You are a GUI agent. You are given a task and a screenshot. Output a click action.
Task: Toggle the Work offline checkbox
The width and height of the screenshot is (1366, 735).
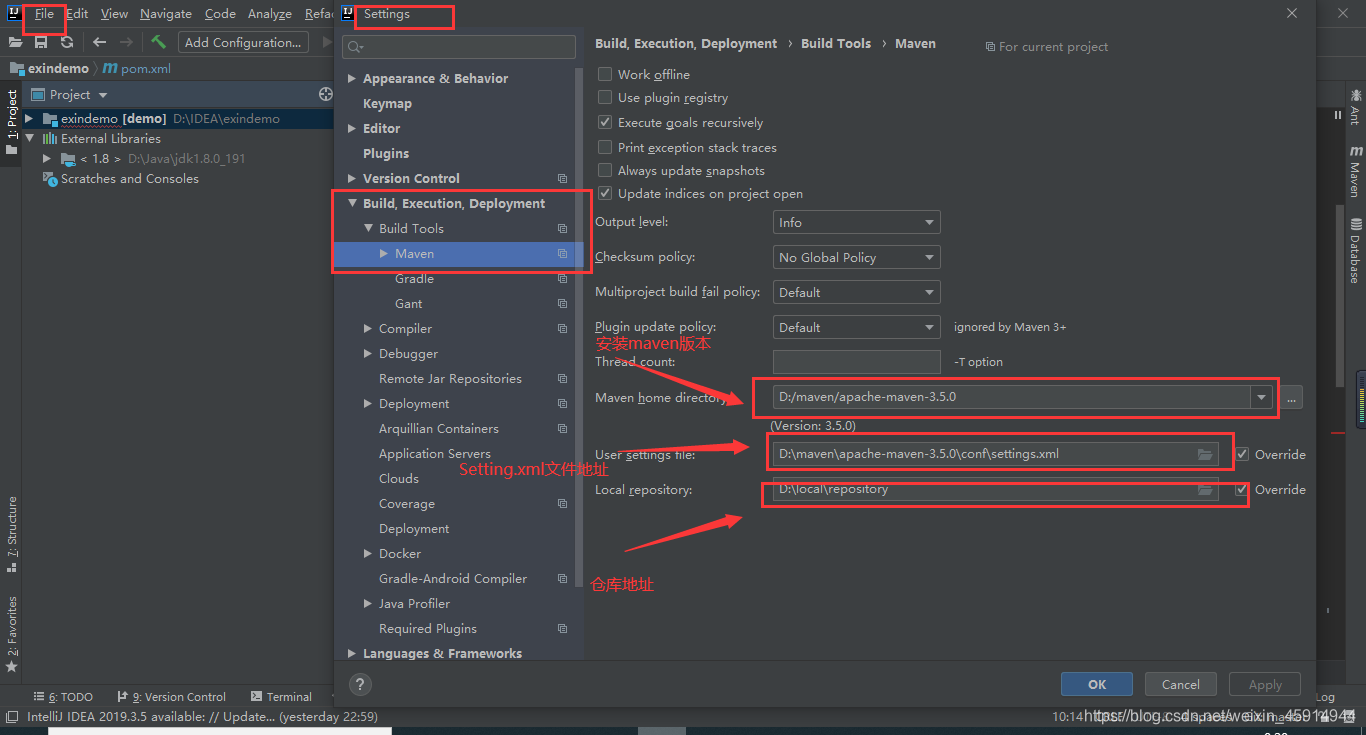(605, 74)
